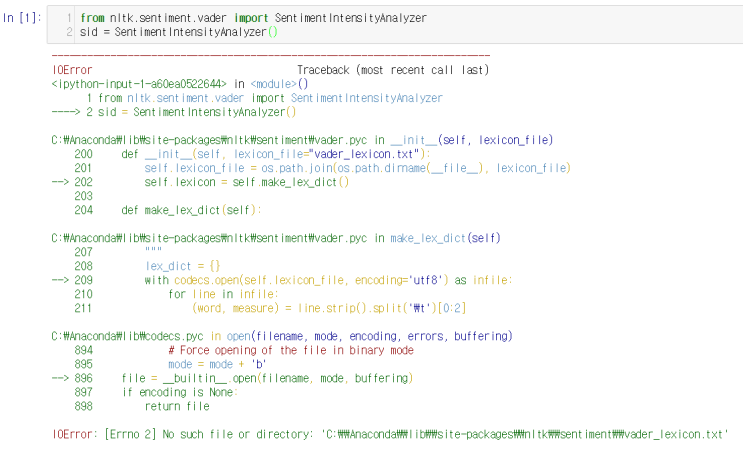Click the '<ipython-input-1-a60ea0522644>' line
Screen dimensions: 743x451
coord(180,84)
